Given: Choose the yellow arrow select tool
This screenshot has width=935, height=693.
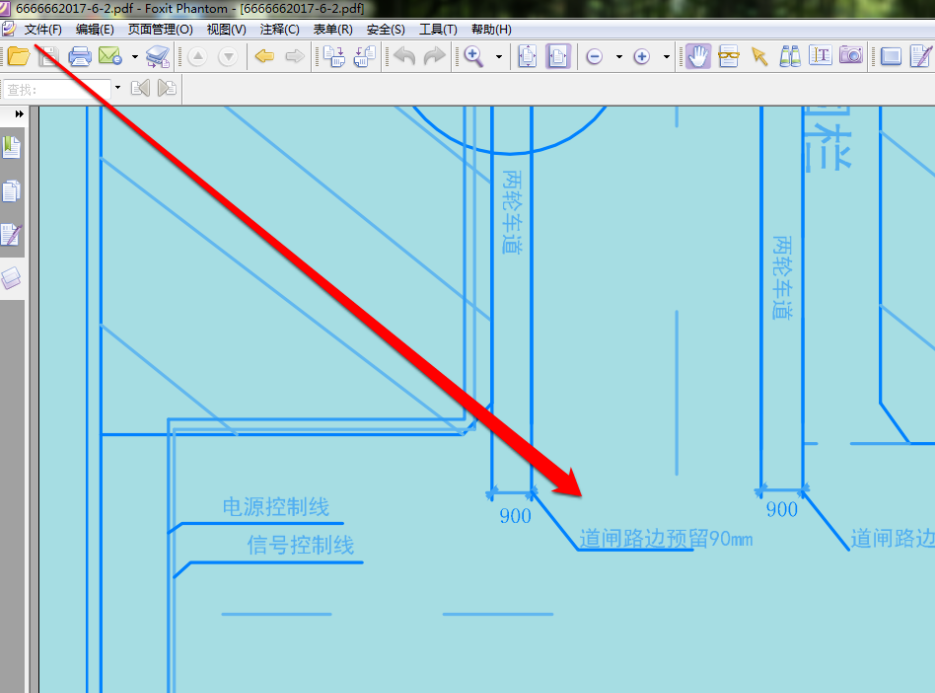Looking at the screenshot, I should click(x=759, y=56).
